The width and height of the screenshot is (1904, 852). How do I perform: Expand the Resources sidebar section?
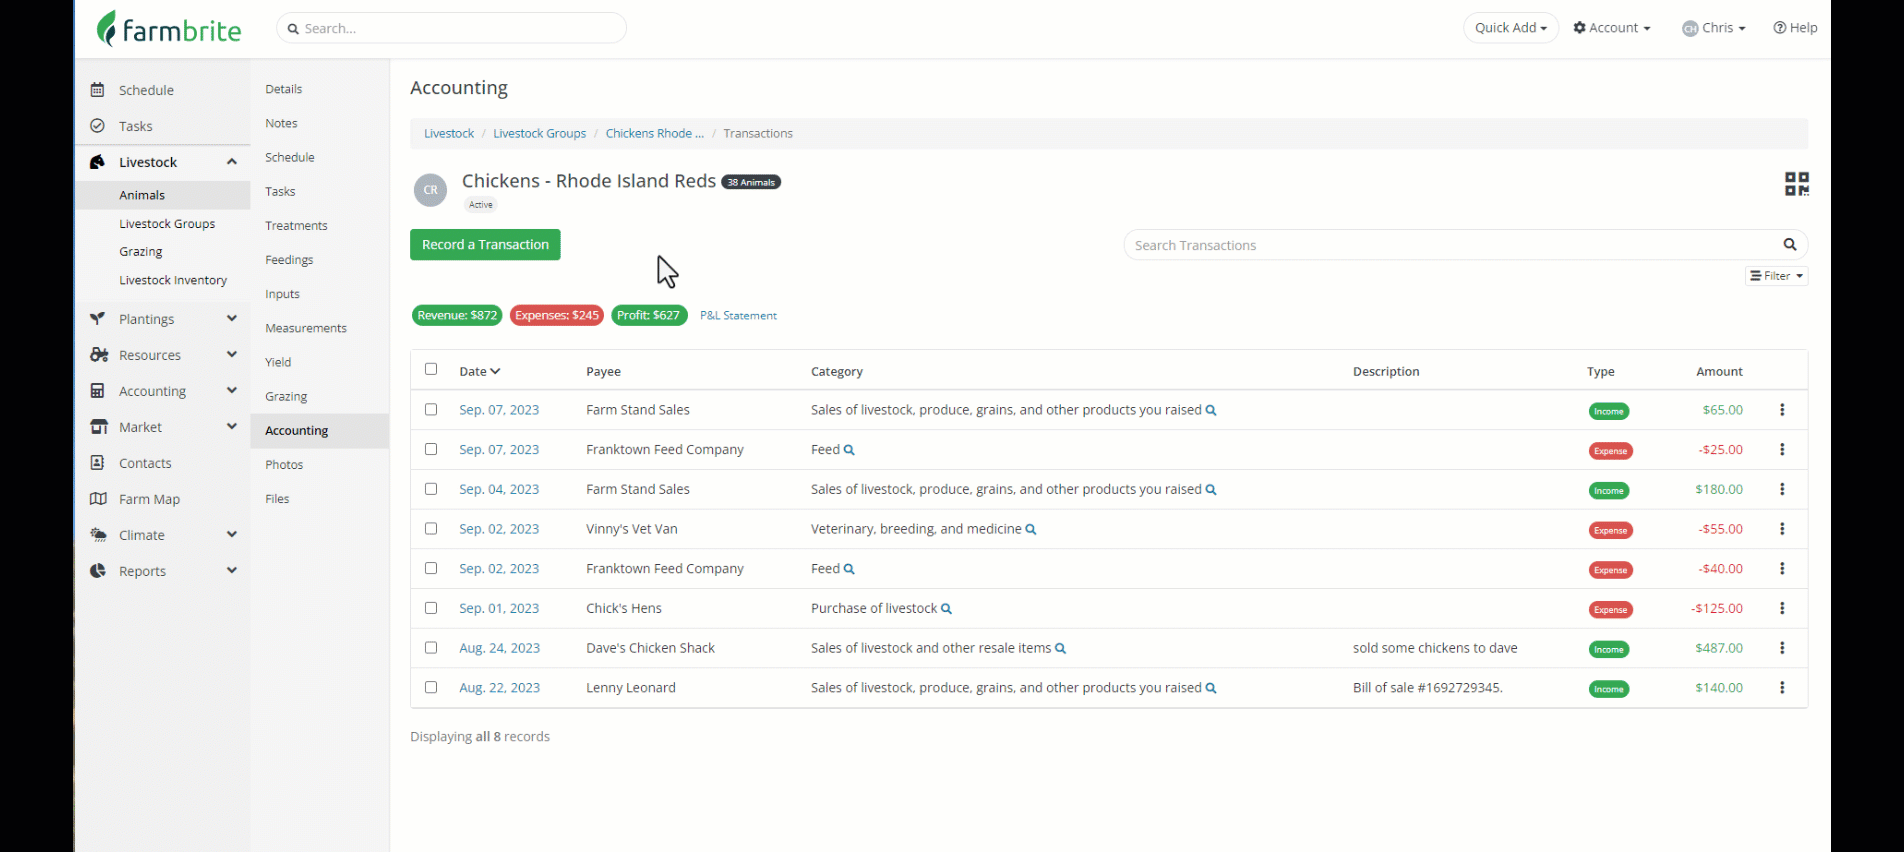pos(232,355)
